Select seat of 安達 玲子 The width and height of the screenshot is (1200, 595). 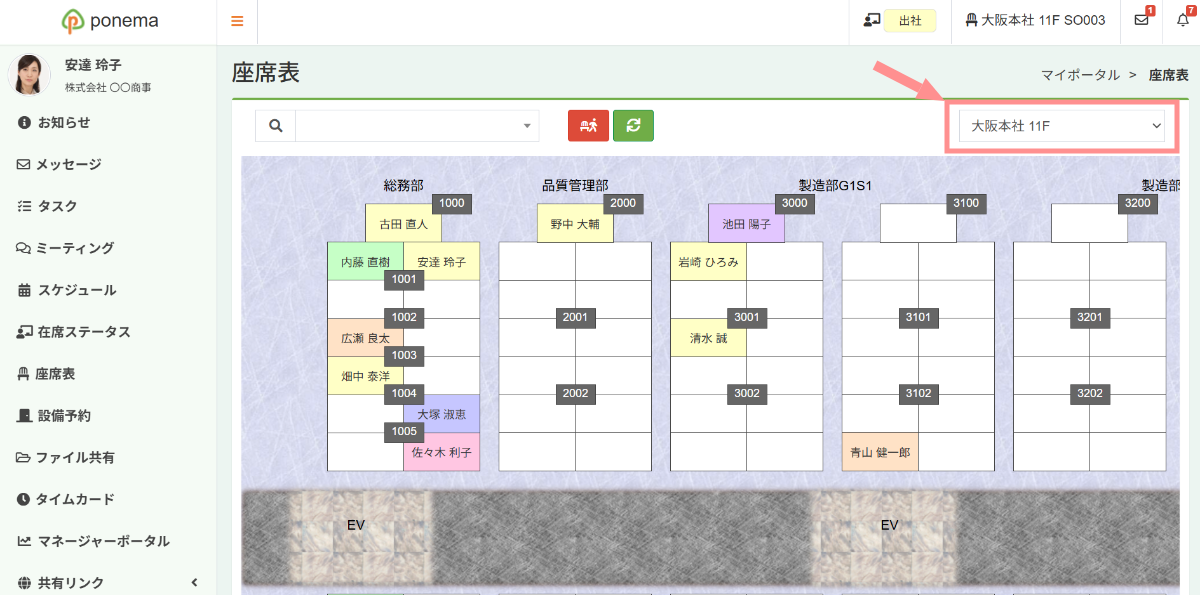point(441,262)
